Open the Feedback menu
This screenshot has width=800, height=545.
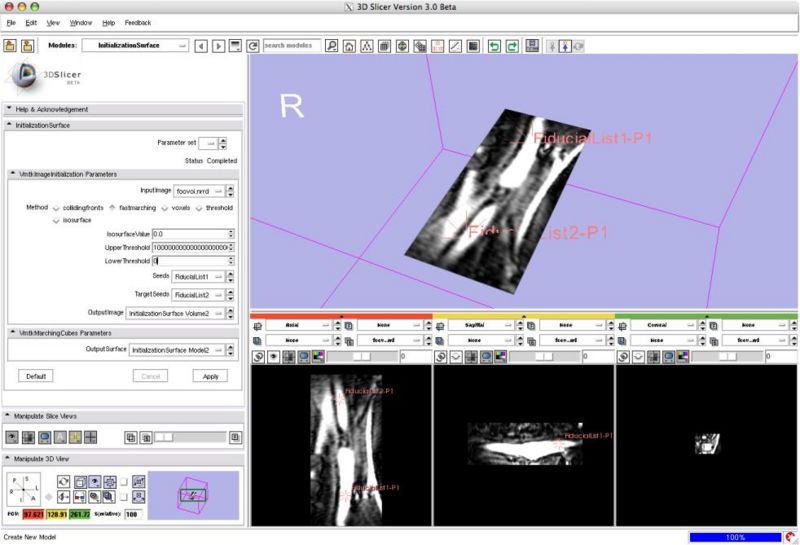[x=138, y=23]
